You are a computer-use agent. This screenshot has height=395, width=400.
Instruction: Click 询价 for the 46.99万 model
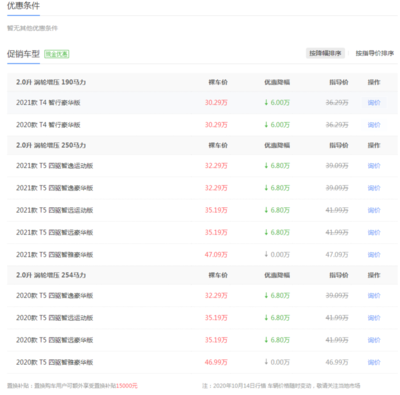[x=374, y=363]
